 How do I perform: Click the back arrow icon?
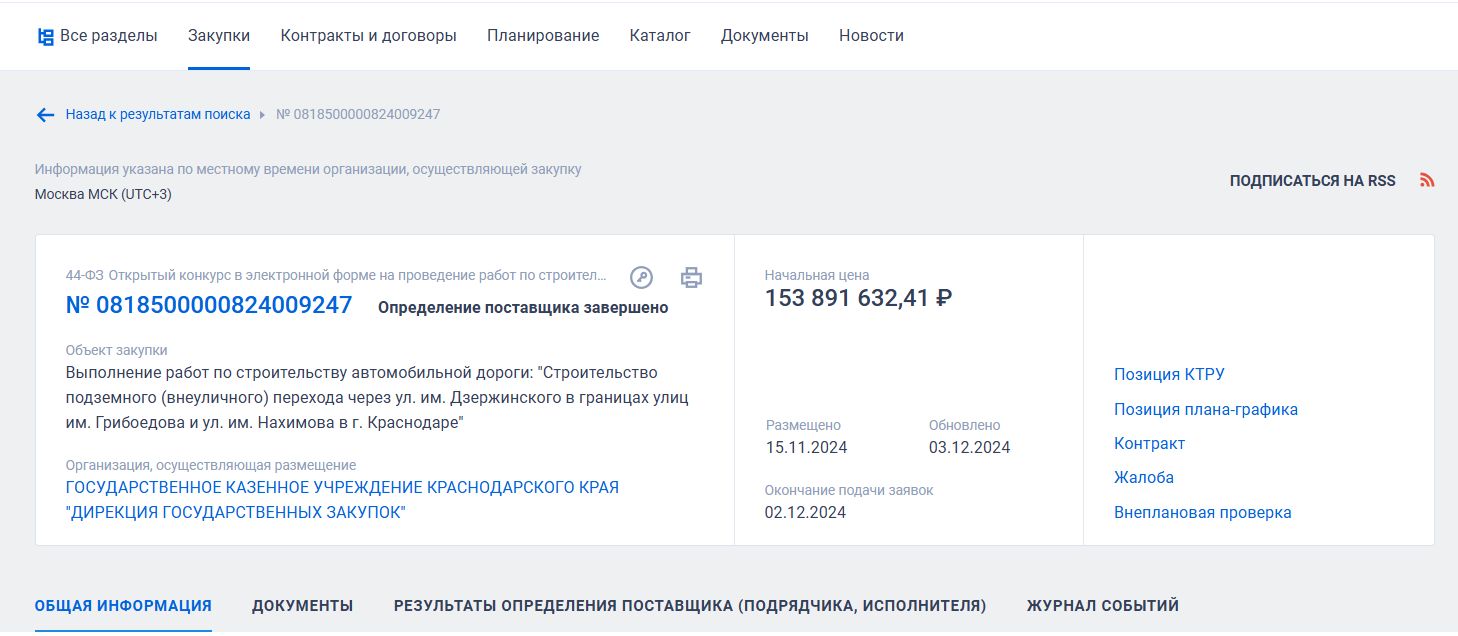pyautogui.click(x=45, y=115)
